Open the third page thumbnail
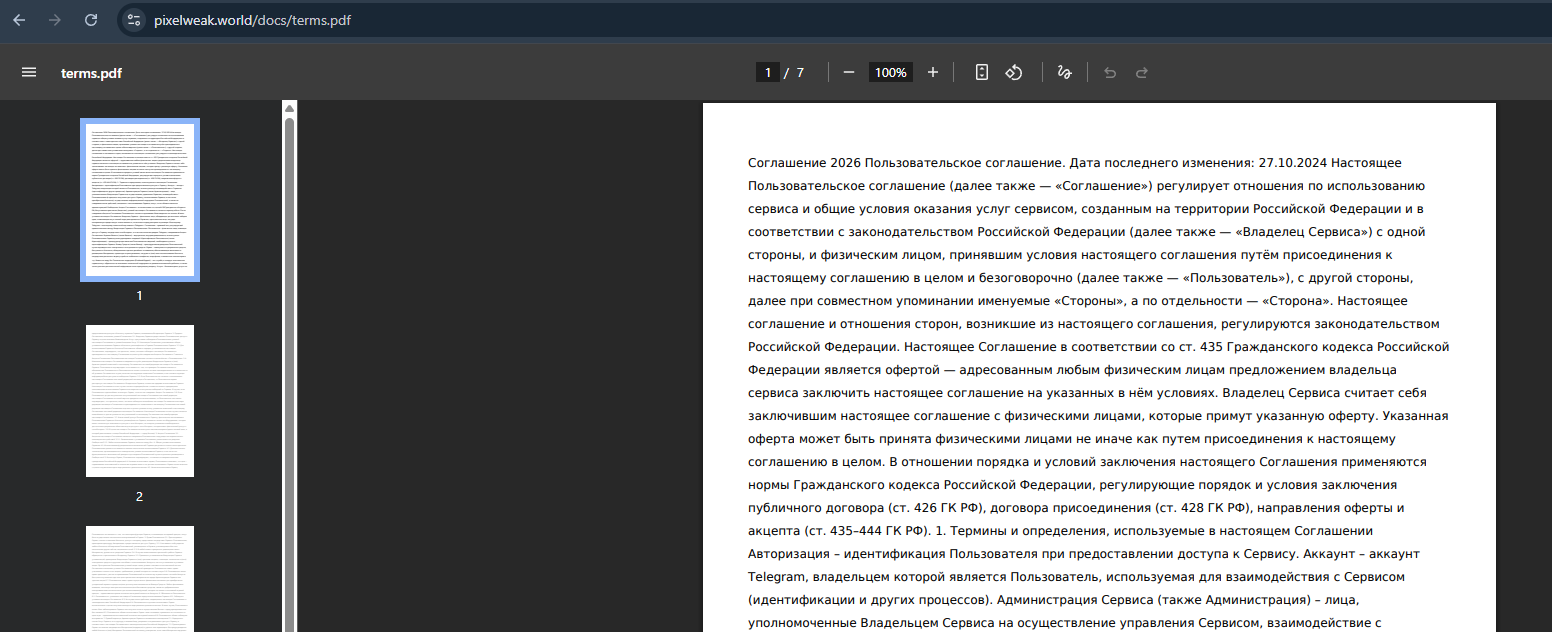The width and height of the screenshot is (1552, 632). pos(140,579)
